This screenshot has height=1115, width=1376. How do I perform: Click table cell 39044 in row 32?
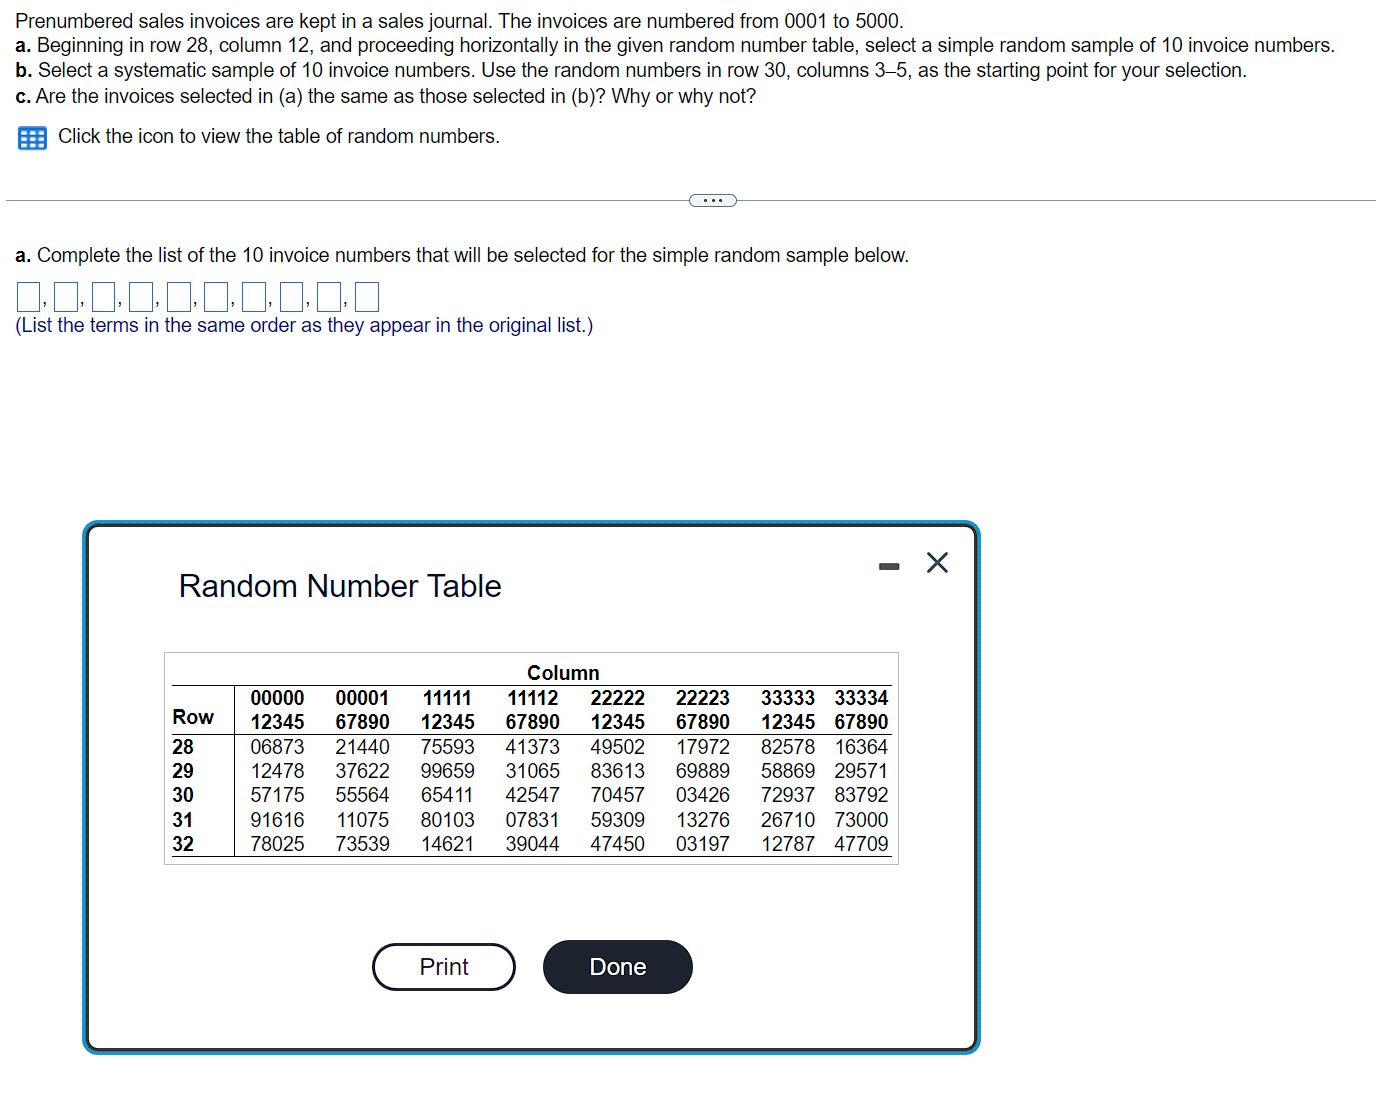532,844
